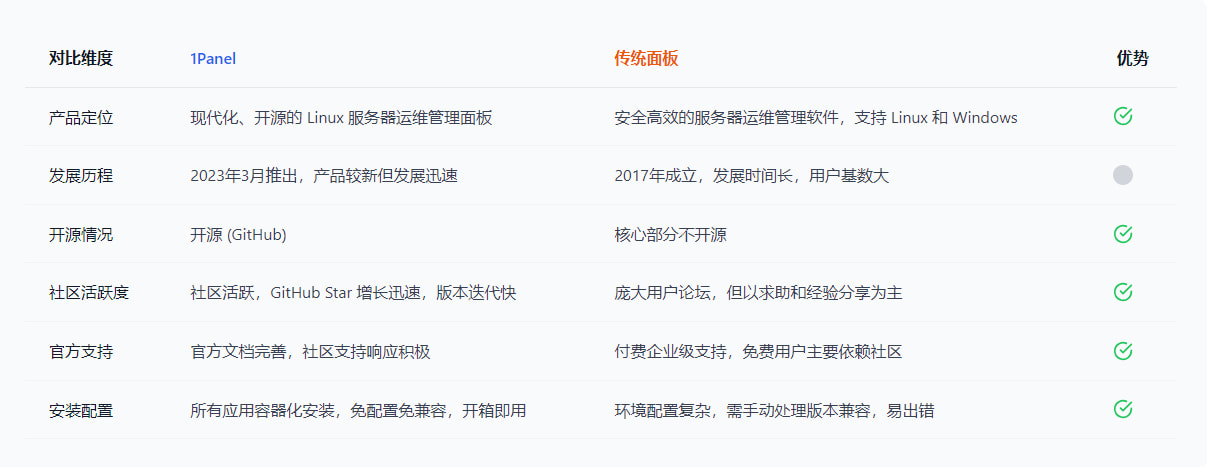Click cell '现代化、开源的 Linux 服务器运维管理面板'
Screen dimensions: 1207x467
click(x=341, y=117)
